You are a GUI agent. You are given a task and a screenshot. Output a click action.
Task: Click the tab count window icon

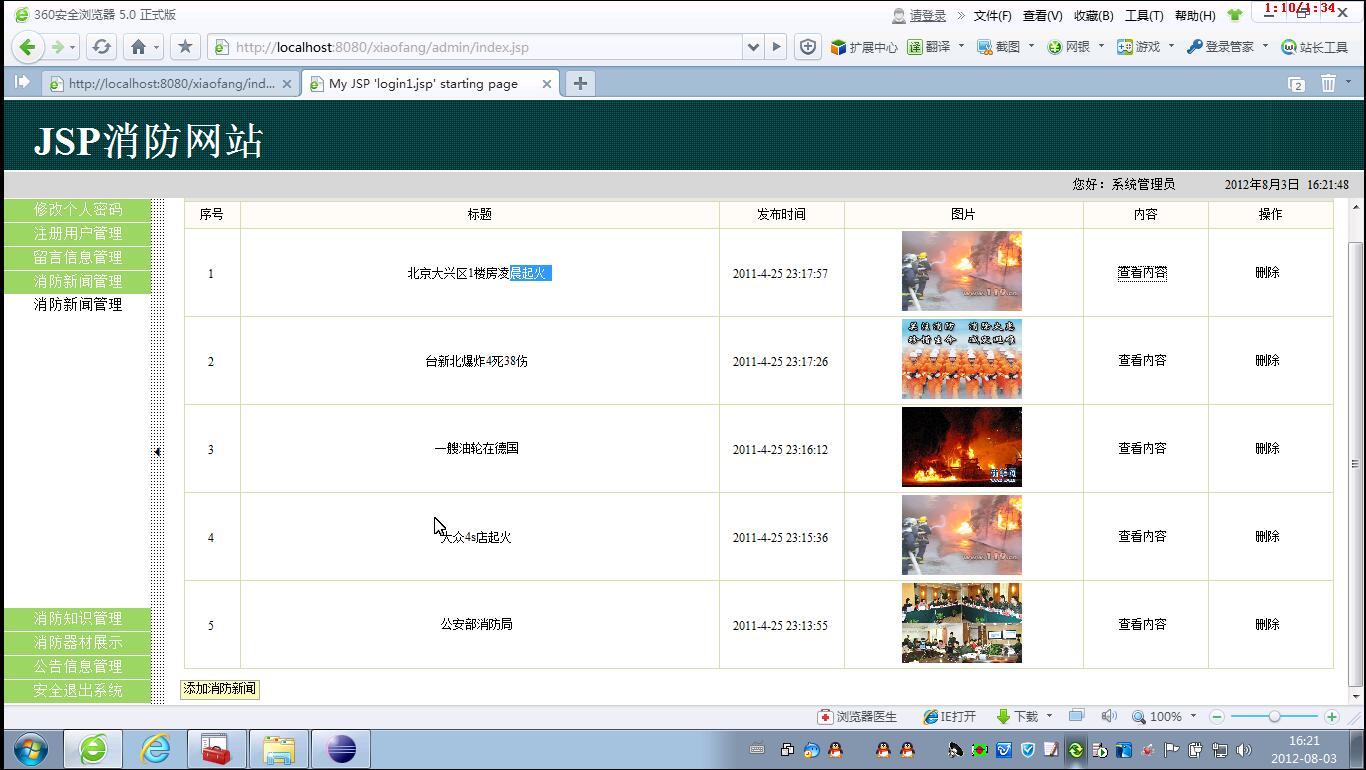1297,84
